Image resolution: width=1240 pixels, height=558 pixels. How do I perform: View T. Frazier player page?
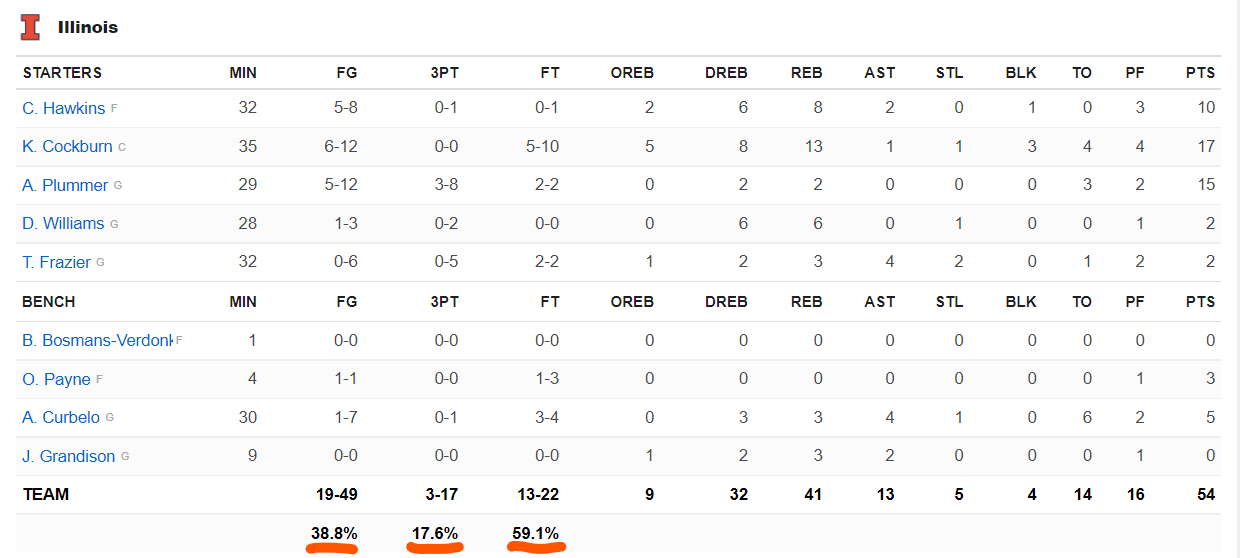click(x=57, y=262)
